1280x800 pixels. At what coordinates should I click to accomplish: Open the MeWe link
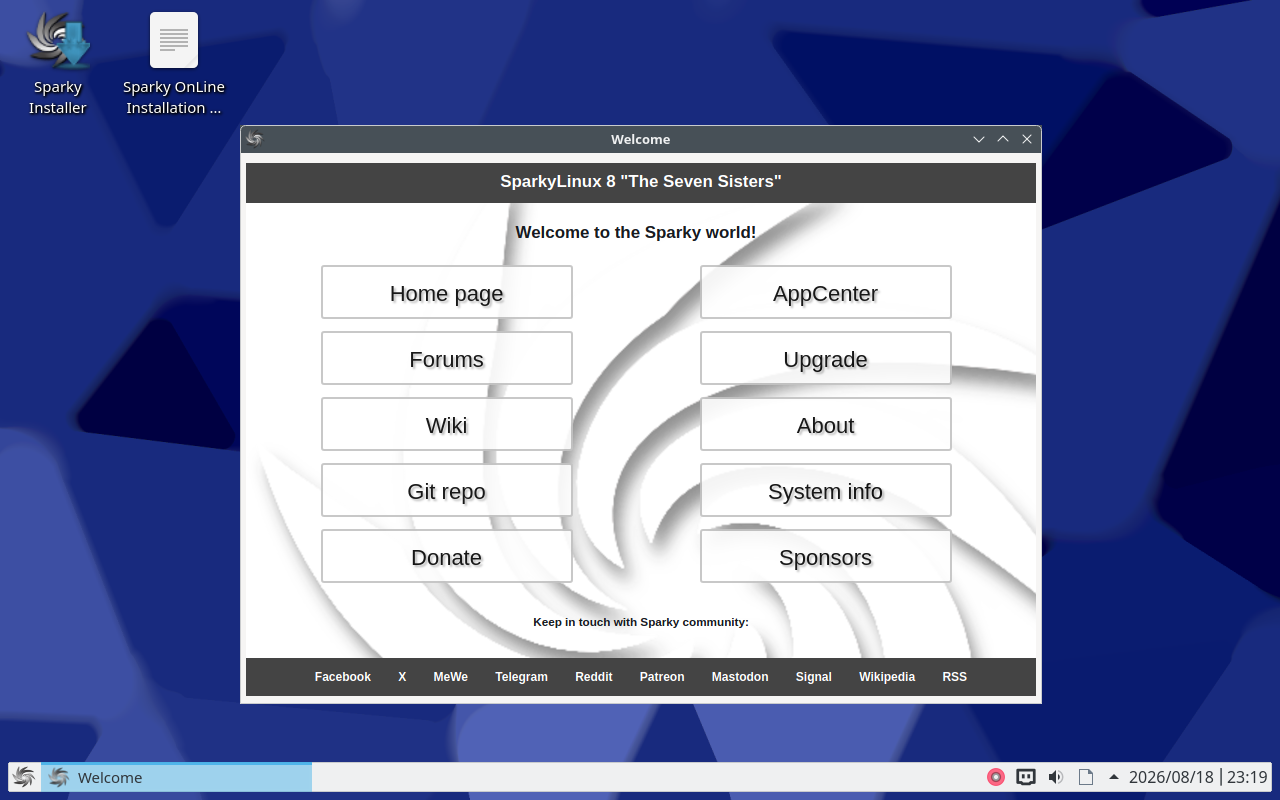tap(451, 677)
